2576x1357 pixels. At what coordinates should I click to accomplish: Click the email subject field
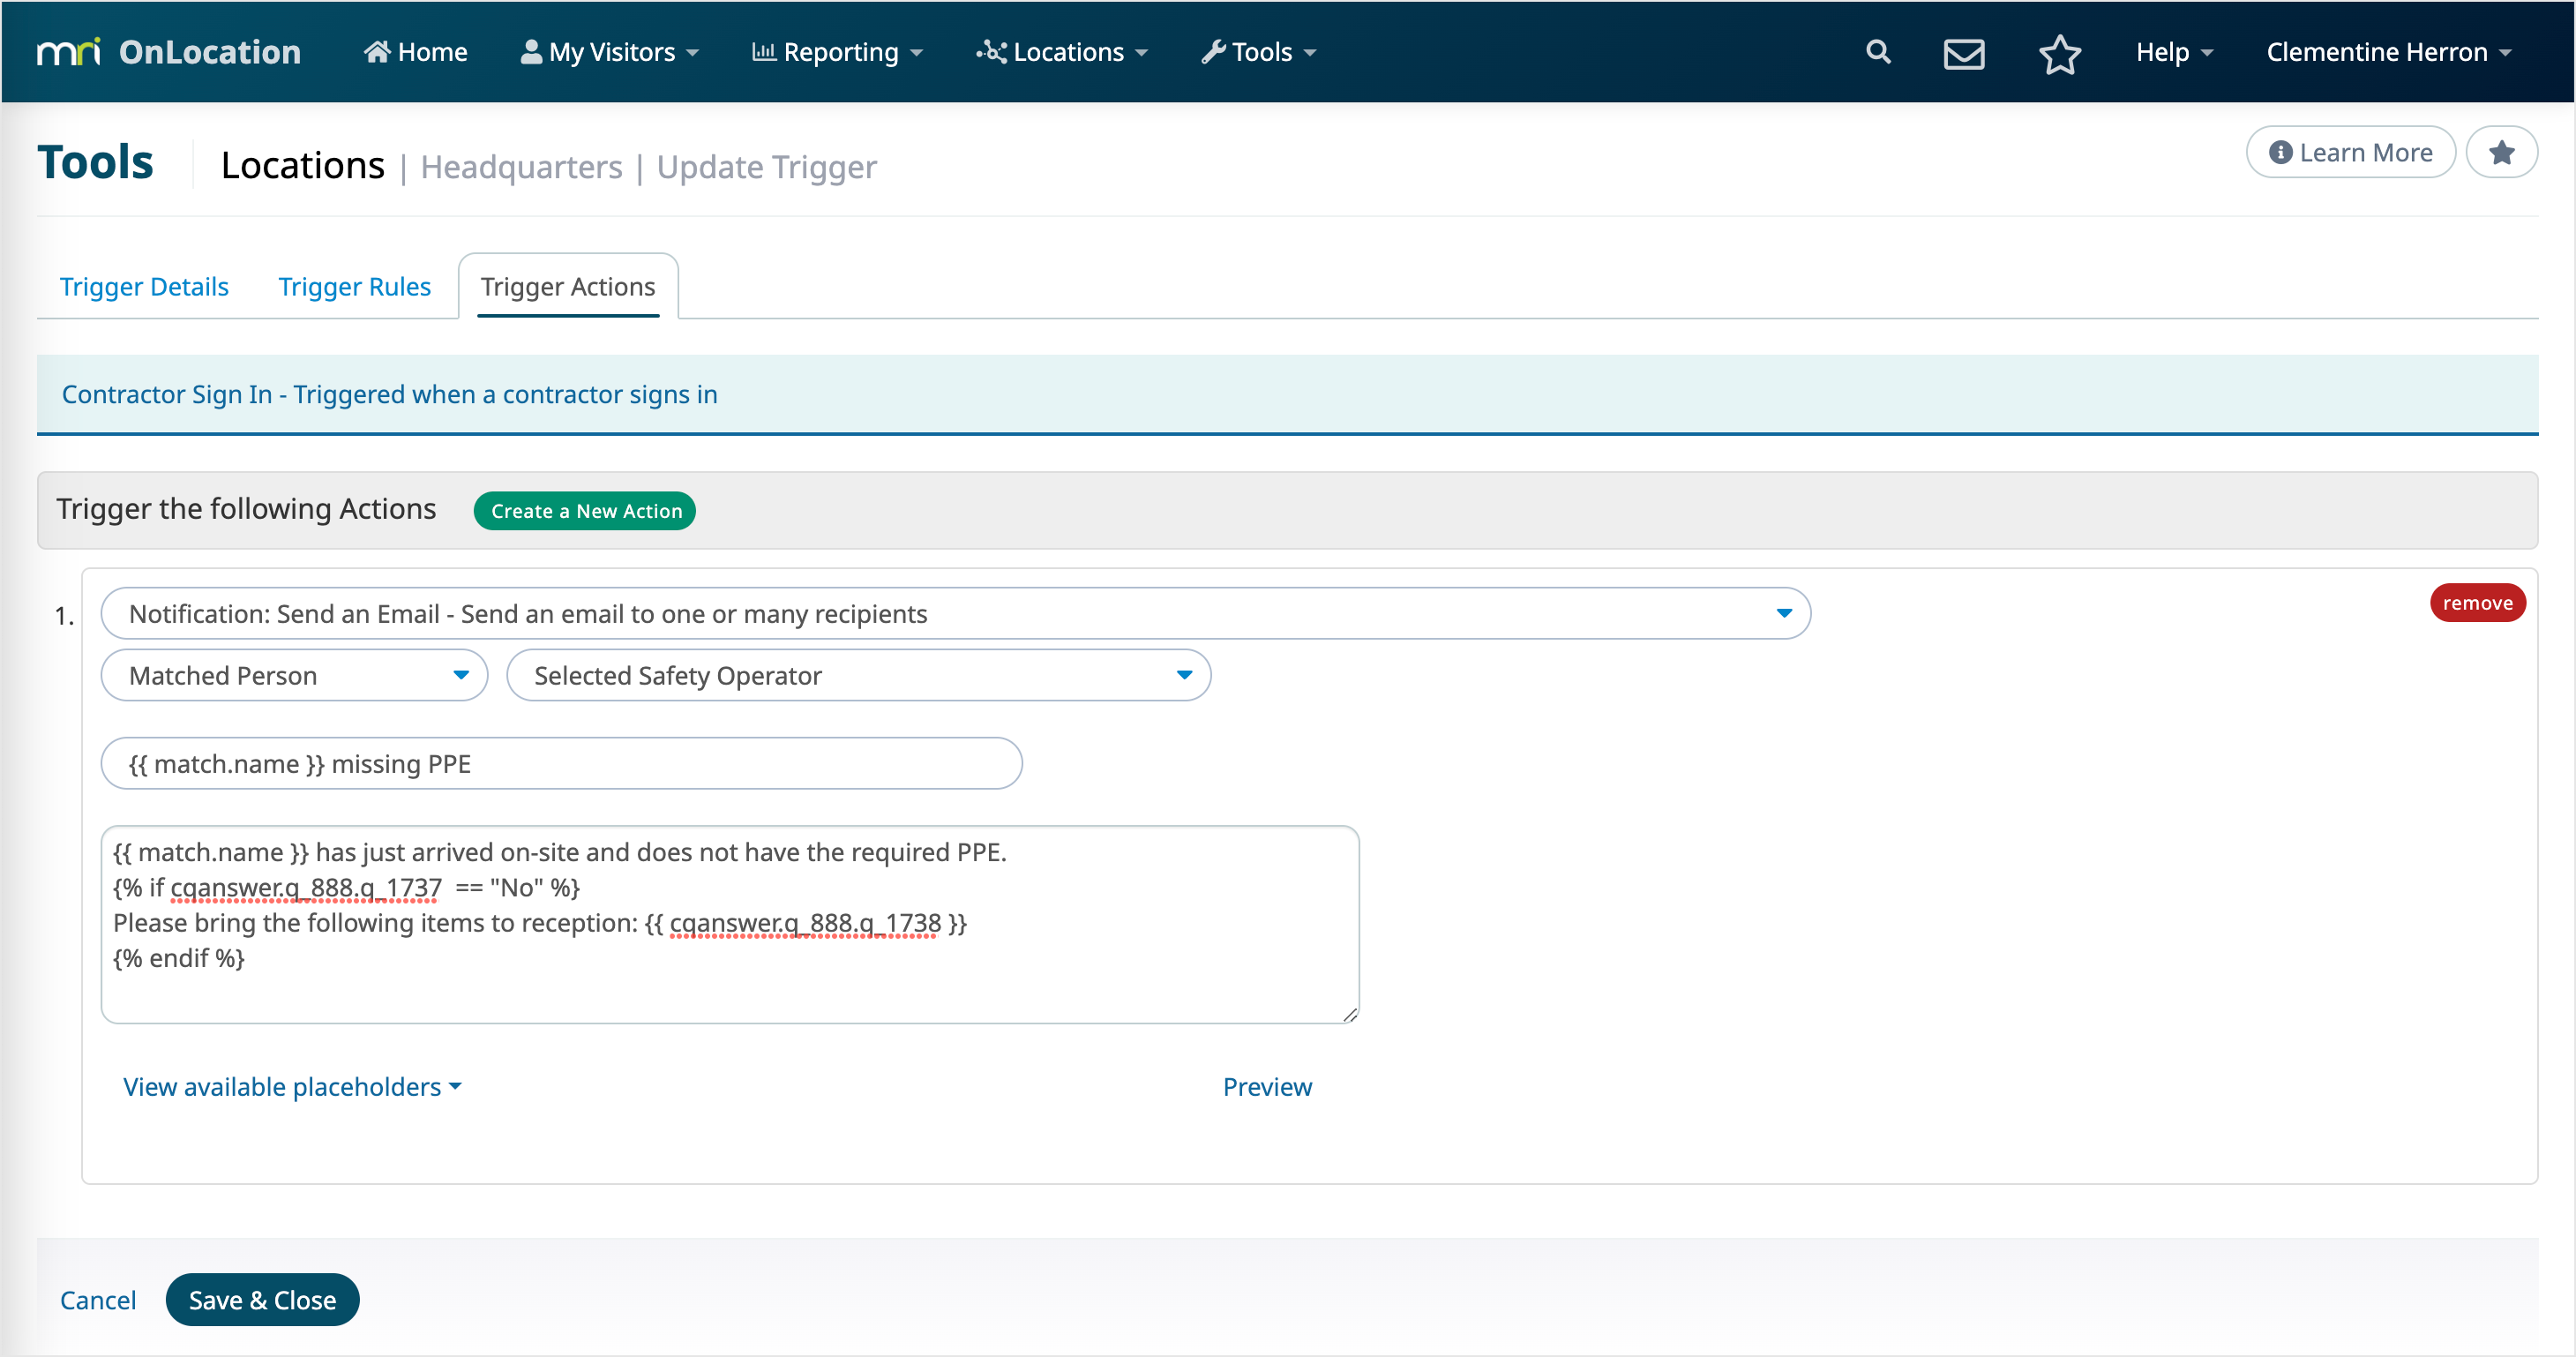[x=561, y=764]
